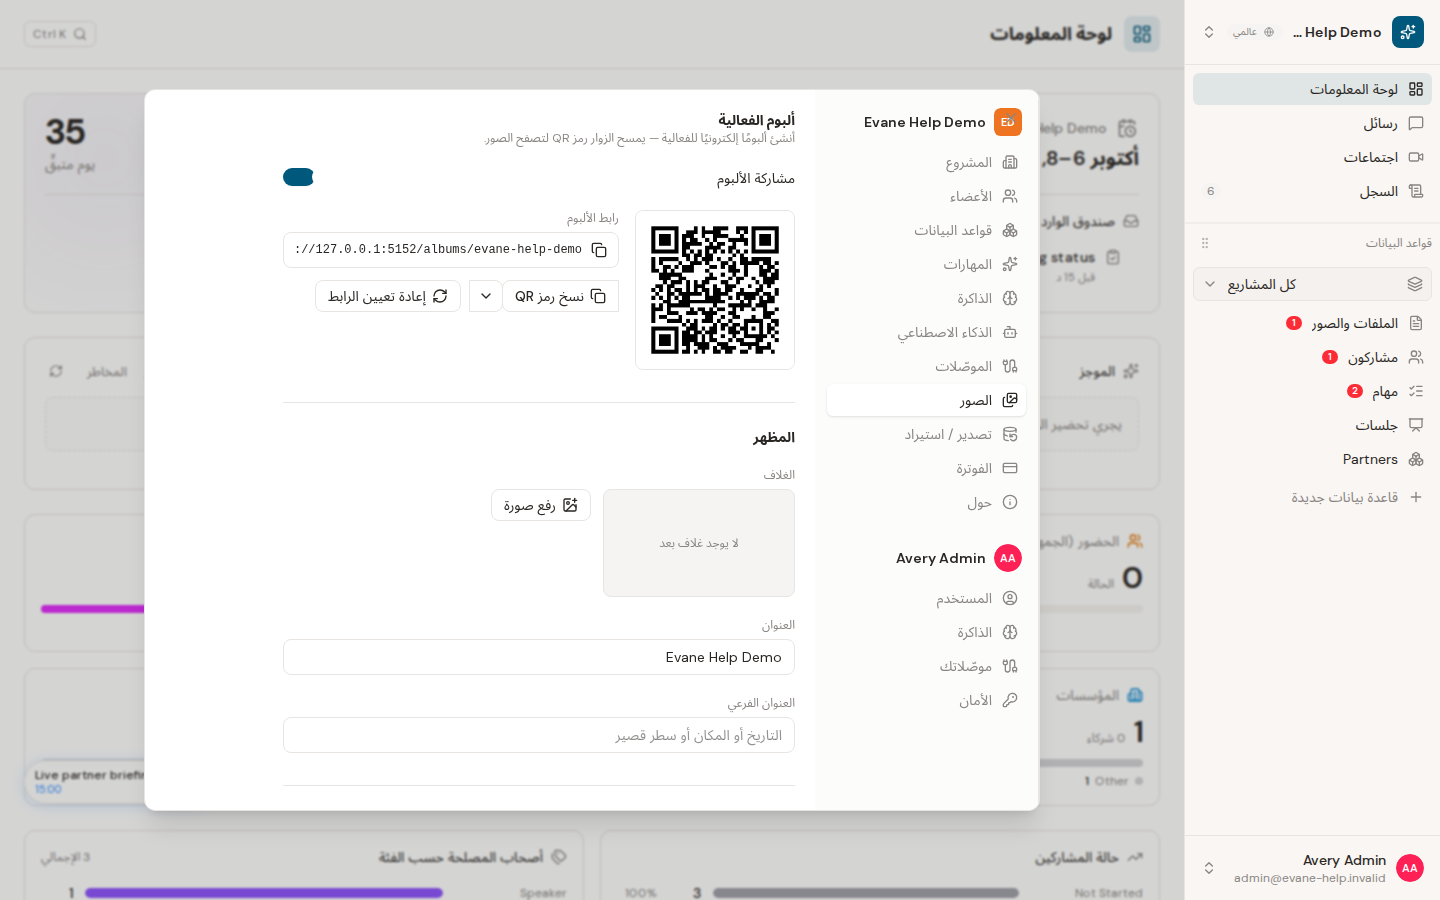Click مهام checklist icon in sidebar
This screenshot has height=900, width=1440.
click(x=1416, y=391)
